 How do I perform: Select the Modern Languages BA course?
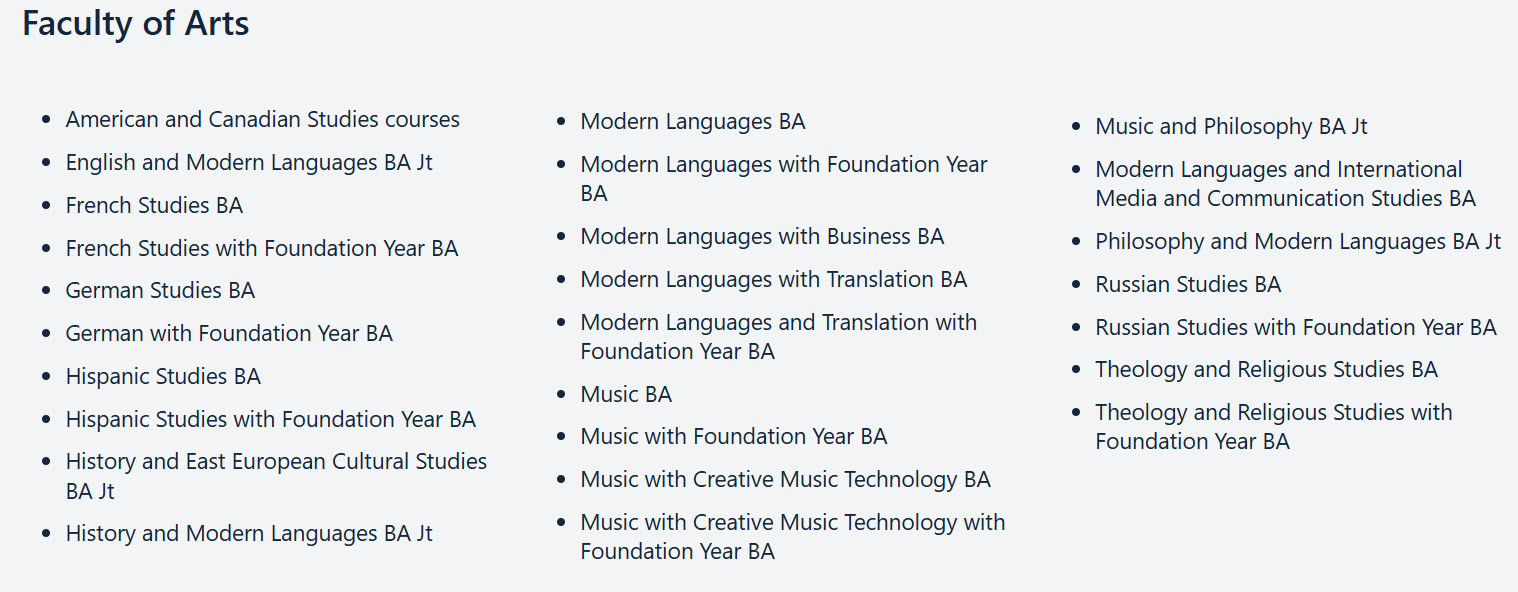pyautogui.click(x=693, y=122)
